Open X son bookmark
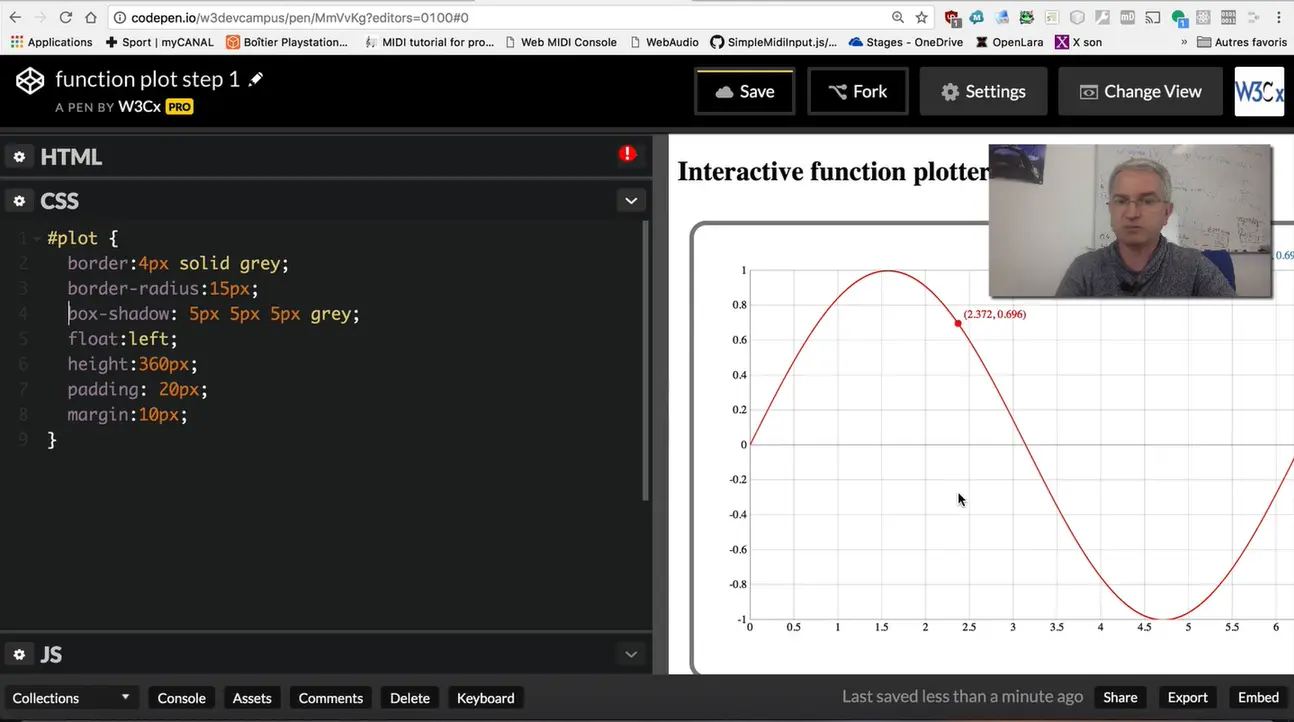 [x=1078, y=42]
